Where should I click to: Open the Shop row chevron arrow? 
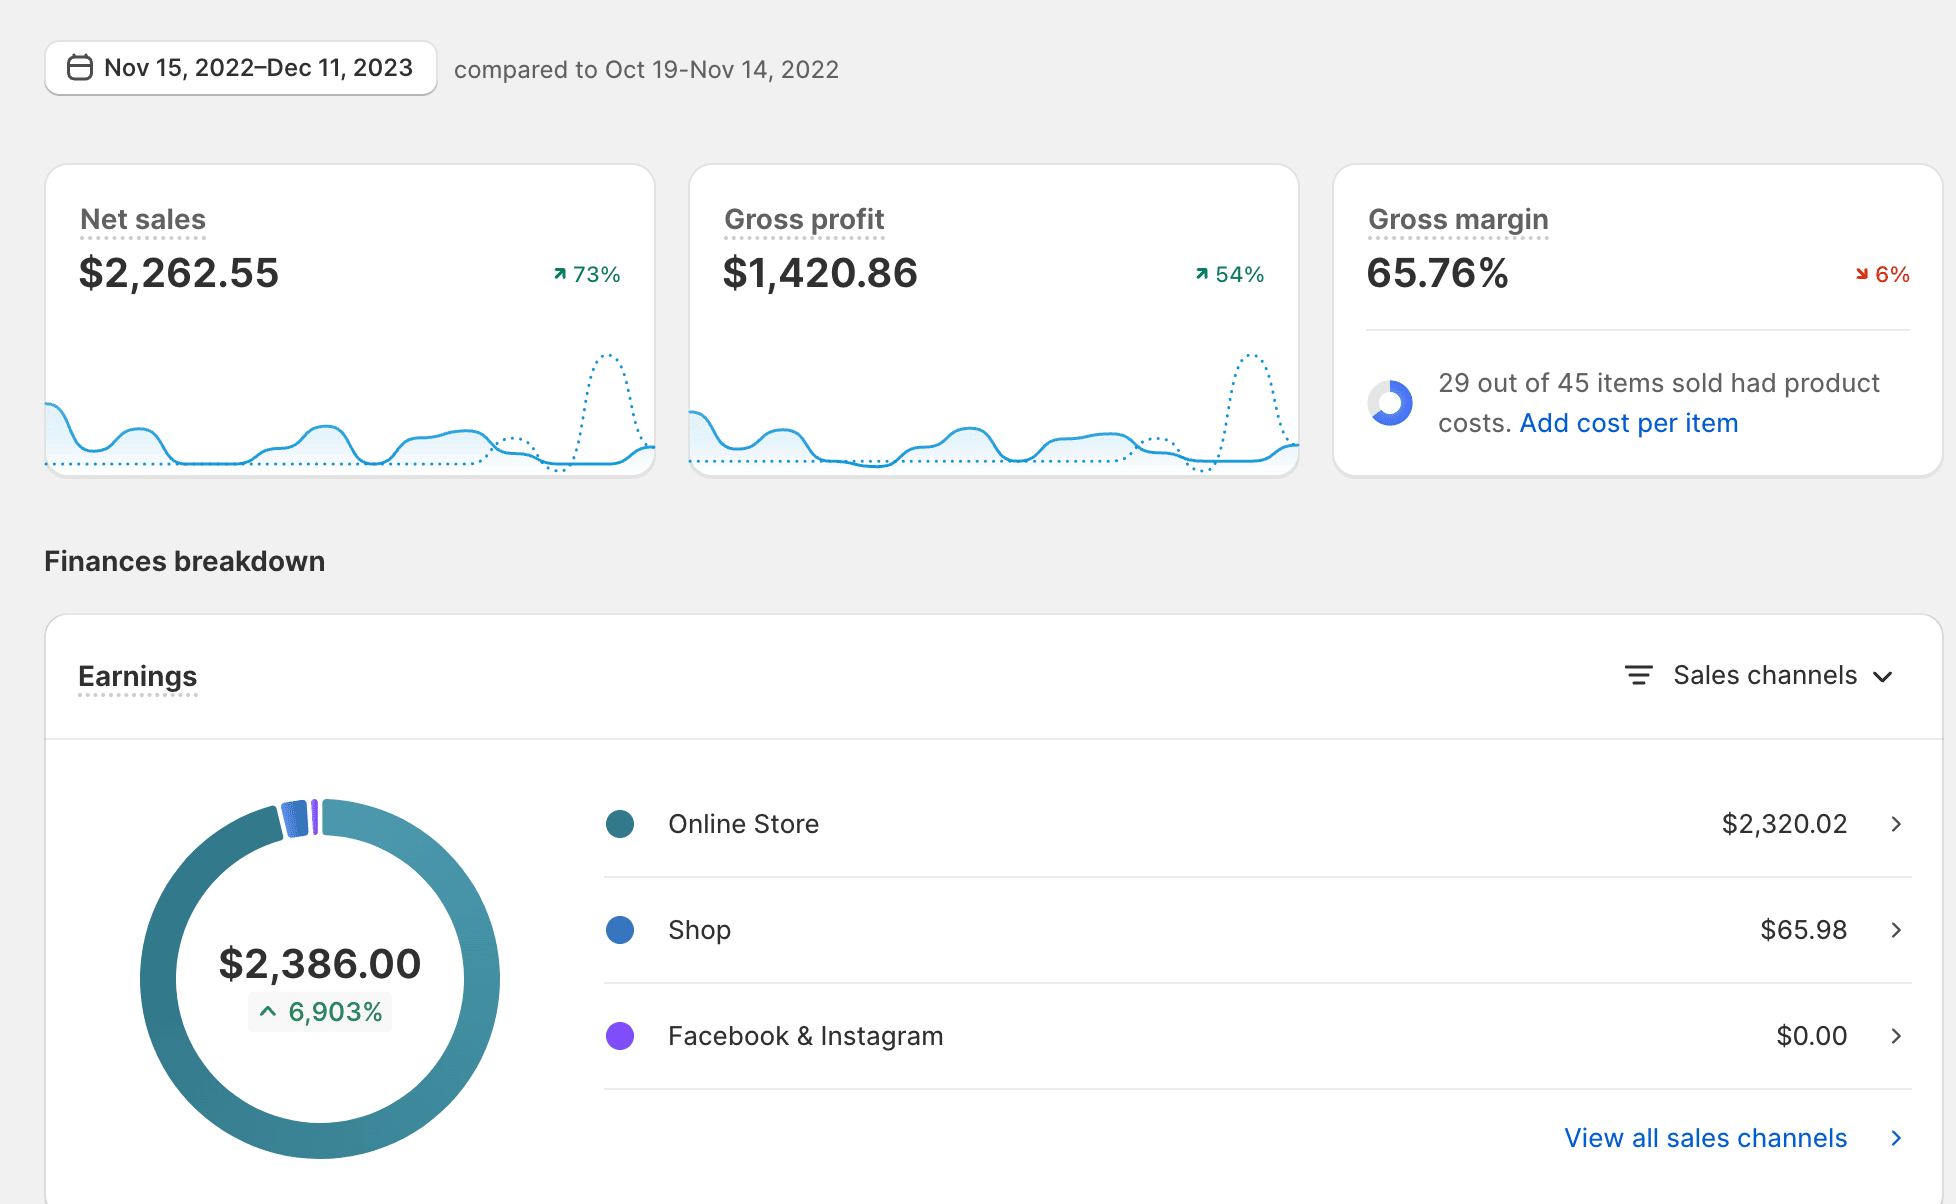coord(1896,930)
